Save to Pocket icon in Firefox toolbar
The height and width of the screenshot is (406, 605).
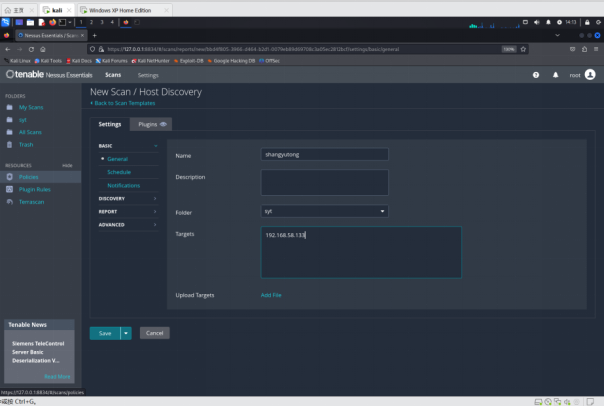click(573, 49)
